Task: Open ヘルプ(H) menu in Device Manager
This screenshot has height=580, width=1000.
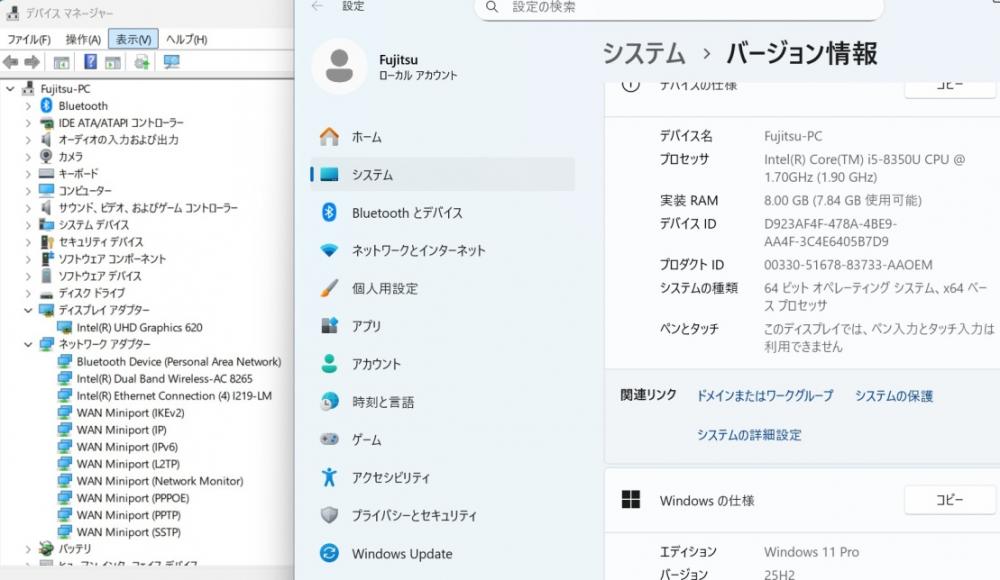Action: click(186, 40)
